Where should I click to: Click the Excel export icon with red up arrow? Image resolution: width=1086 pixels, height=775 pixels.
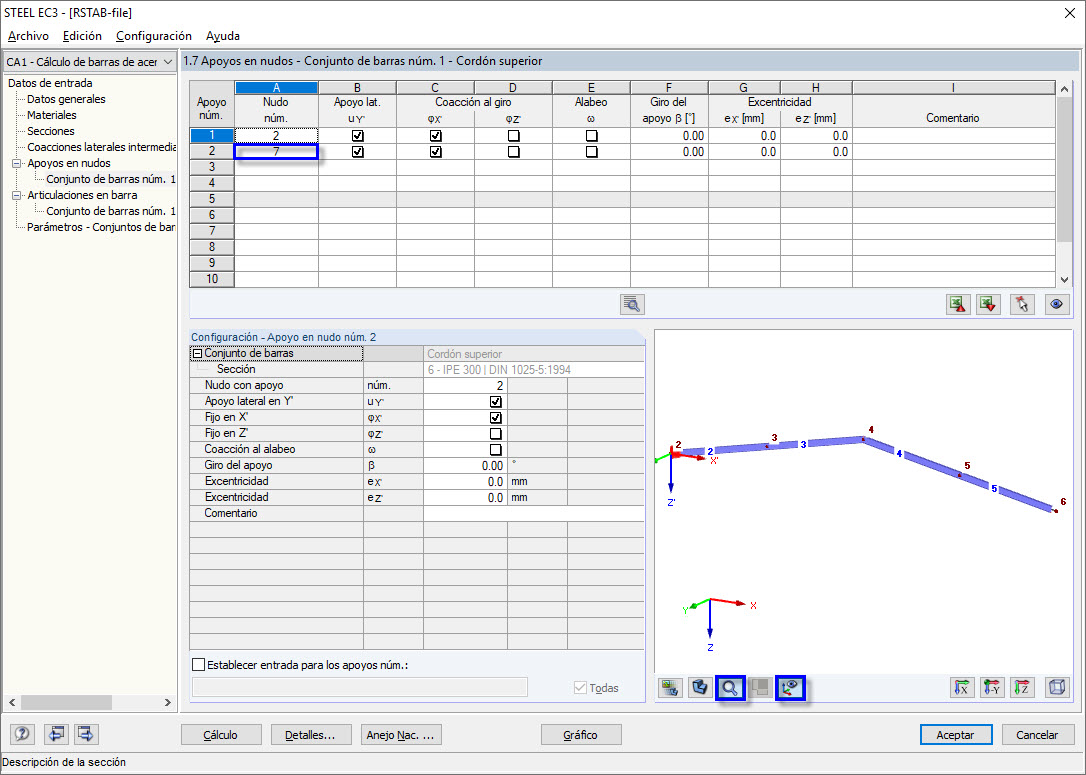point(958,305)
